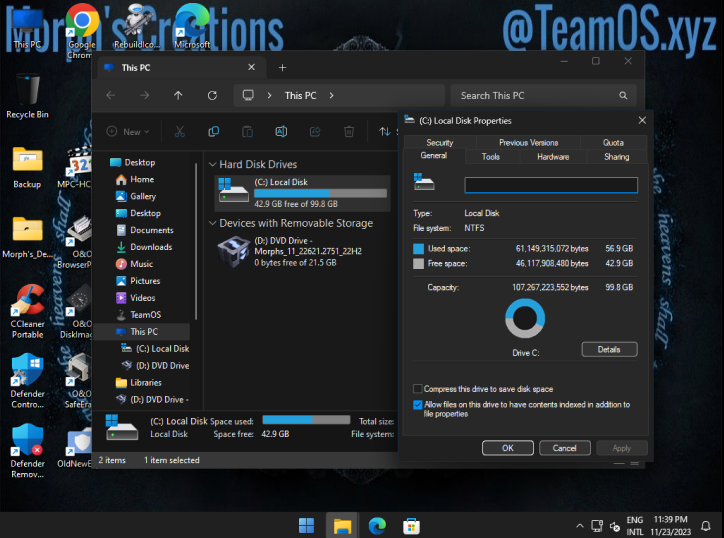The width and height of the screenshot is (724, 538).
Task: Add a new Explorer tab
Action: pos(282,67)
